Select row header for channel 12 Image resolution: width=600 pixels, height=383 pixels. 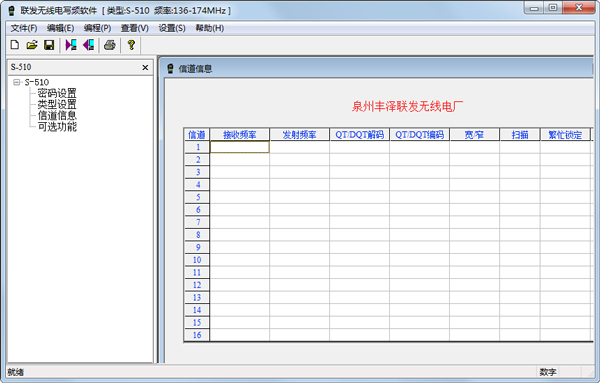197,285
